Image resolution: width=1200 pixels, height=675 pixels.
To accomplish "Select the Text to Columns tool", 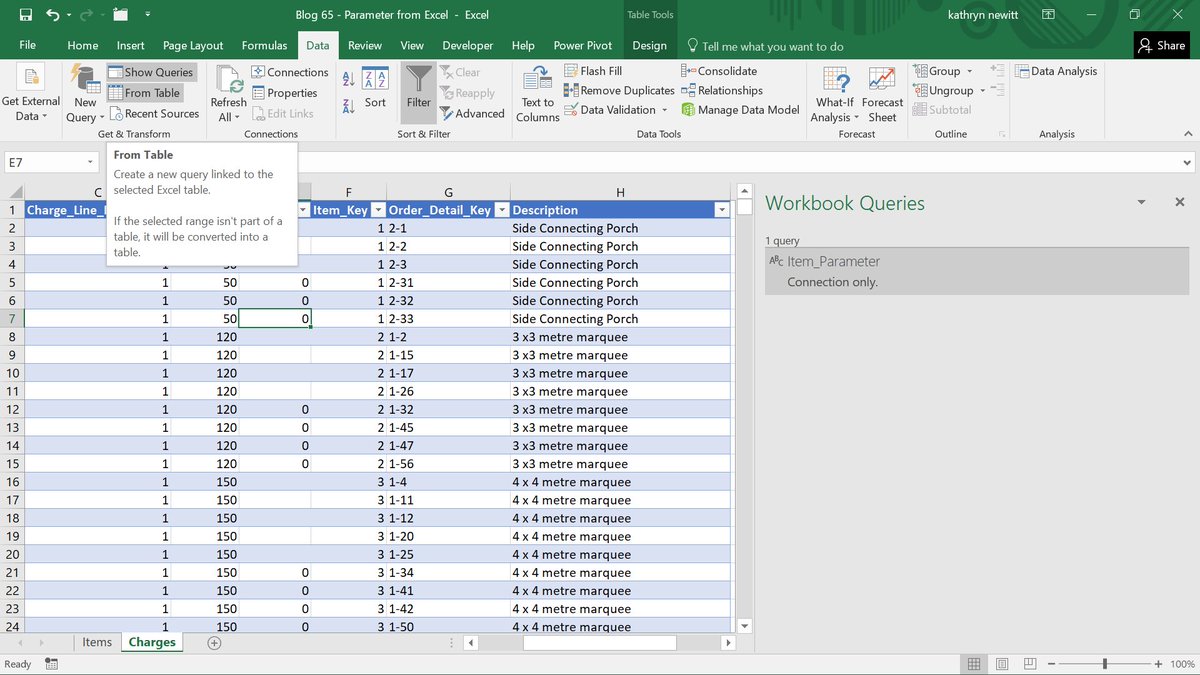I will pyautogui.click(x=536, y=91).
